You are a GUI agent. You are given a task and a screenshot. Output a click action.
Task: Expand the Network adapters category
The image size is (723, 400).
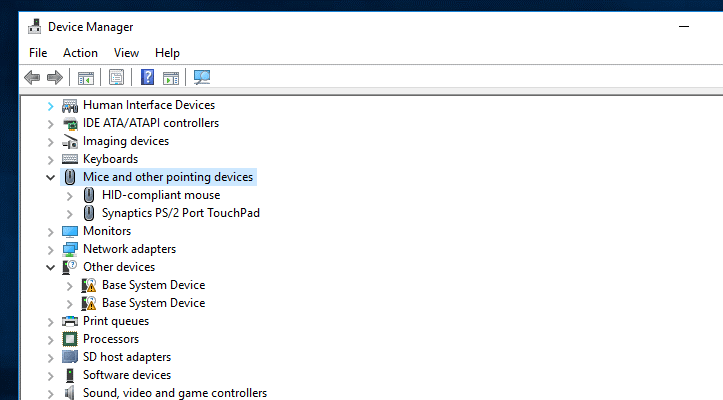51,249
